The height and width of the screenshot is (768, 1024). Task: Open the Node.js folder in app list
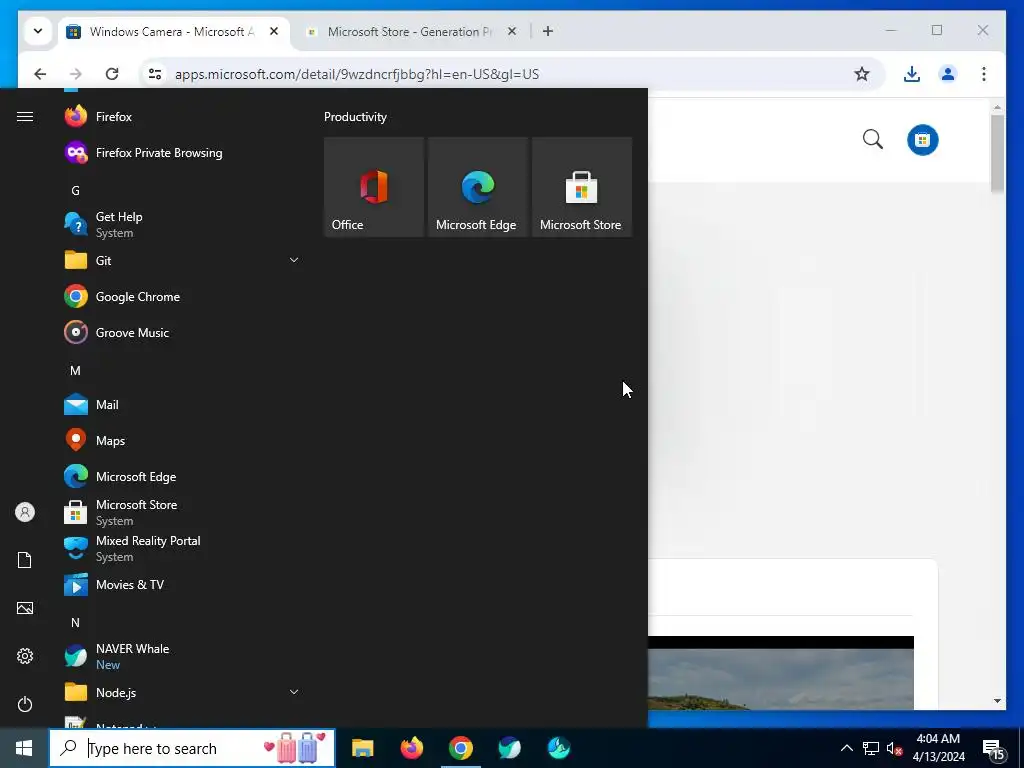[x=182, y=692]
